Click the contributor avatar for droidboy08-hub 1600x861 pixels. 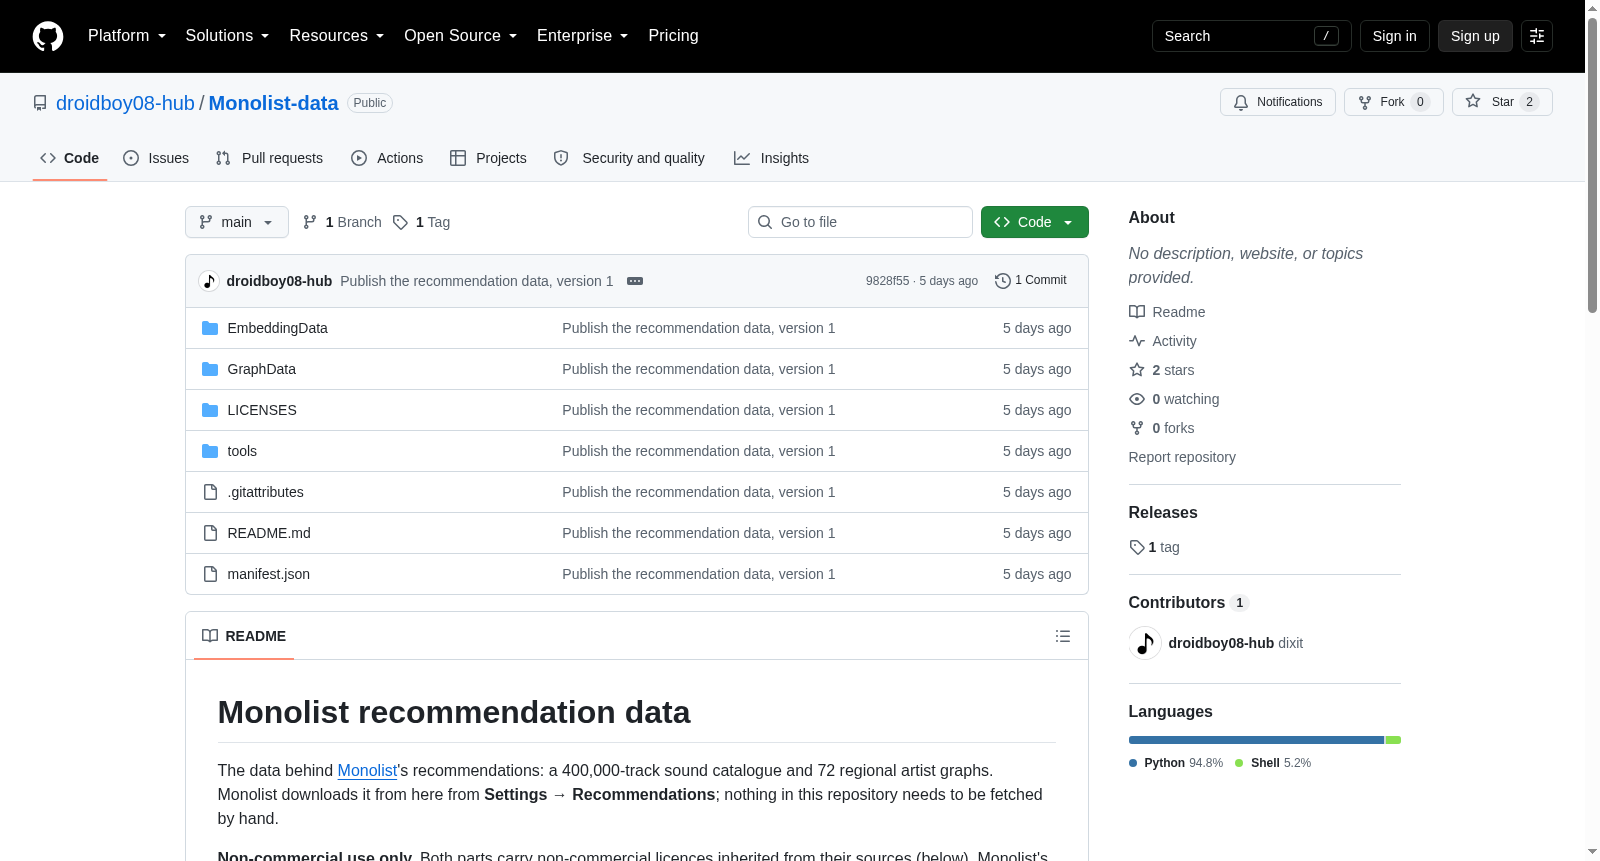click(1145, 643)
